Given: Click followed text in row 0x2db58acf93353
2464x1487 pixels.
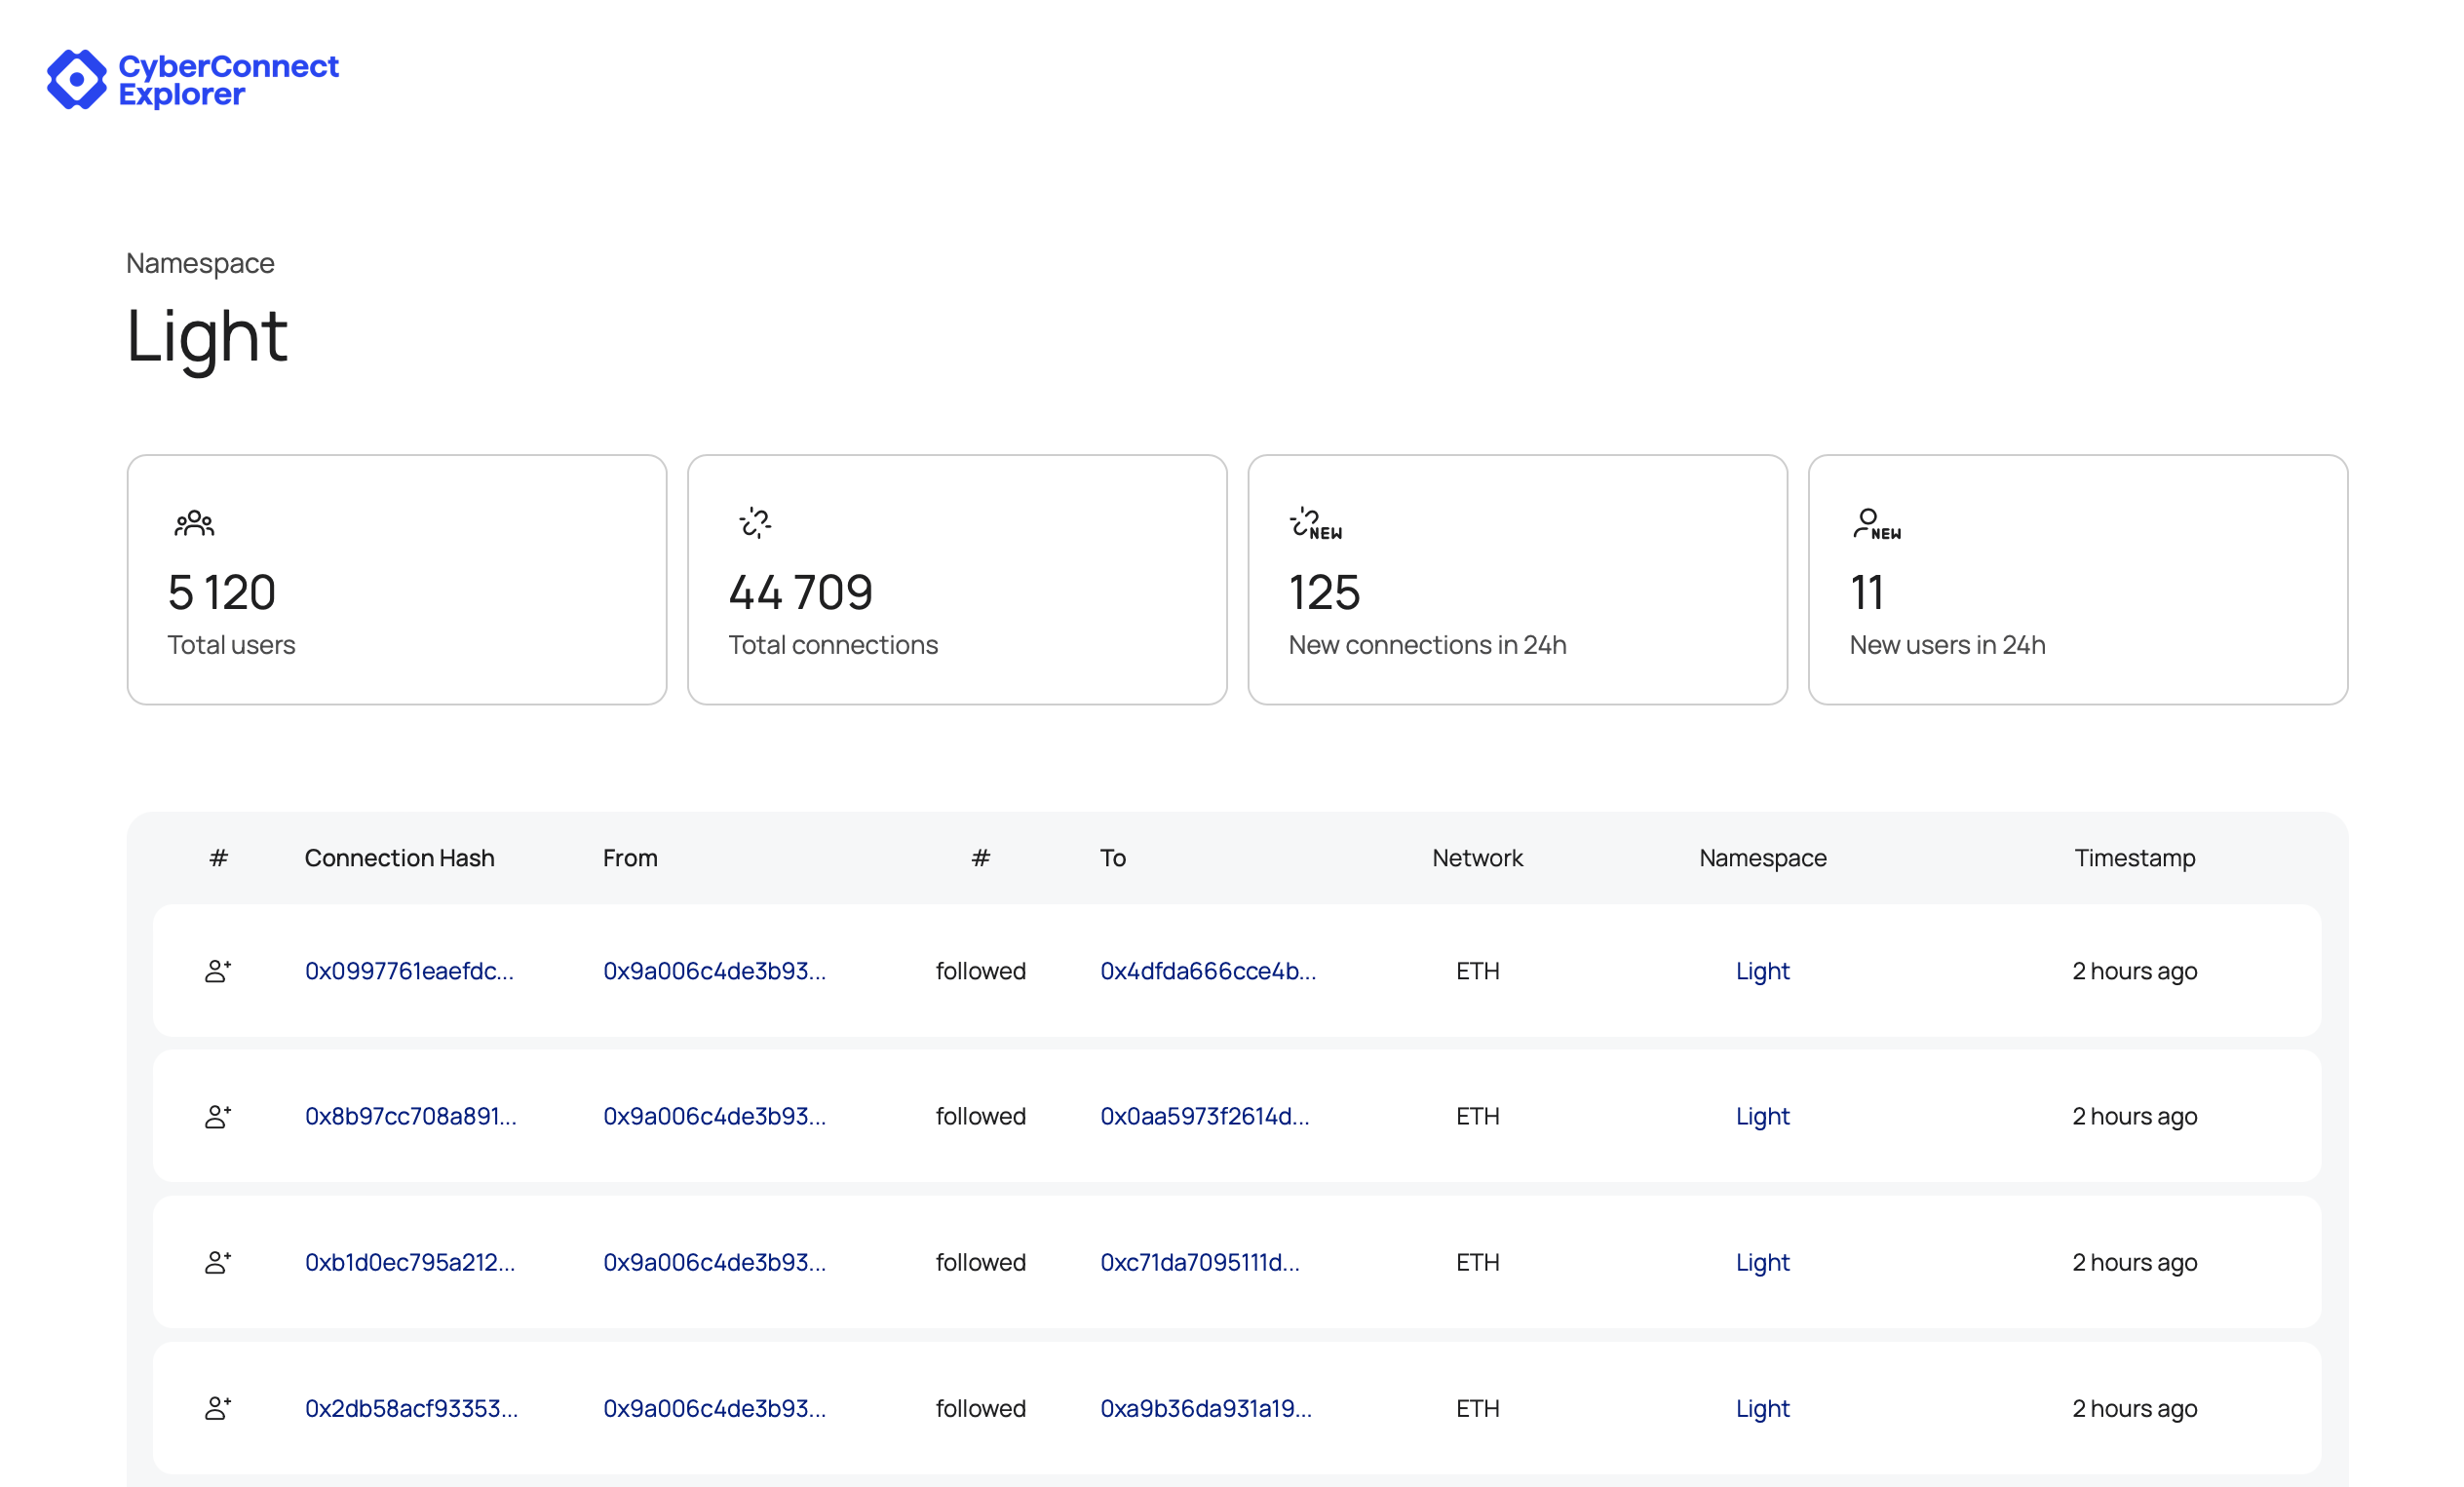Looking at the screenshot, I should pyautogui.click(x=980, y=1409).
